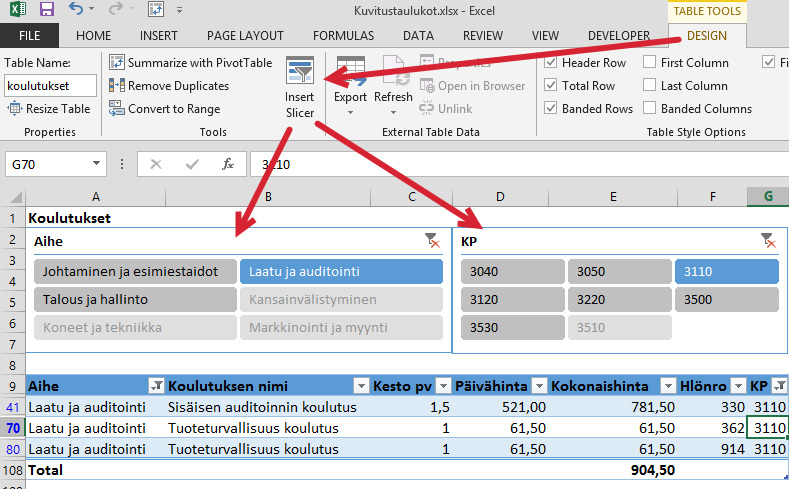This screenshot has height=489, width=789.
Task: Open Koulutuksen nimi column filter dropdown
Action: (360, 386)
